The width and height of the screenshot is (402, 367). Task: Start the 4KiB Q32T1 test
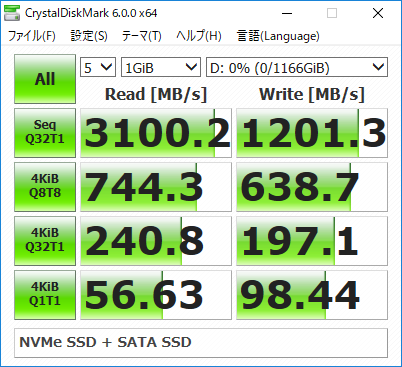(x=45, y=241)
